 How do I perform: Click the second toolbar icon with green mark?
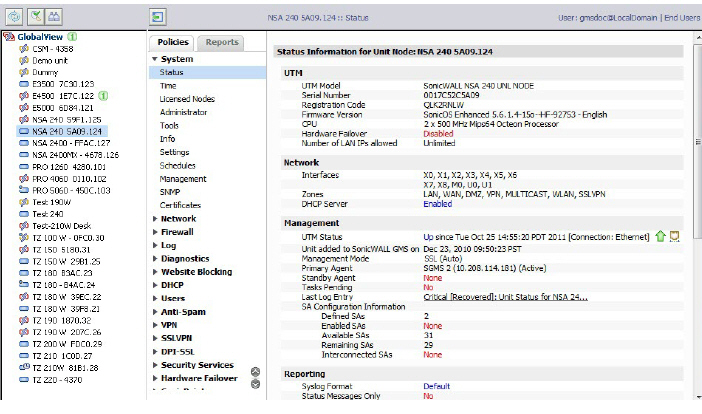click(36, 17)
